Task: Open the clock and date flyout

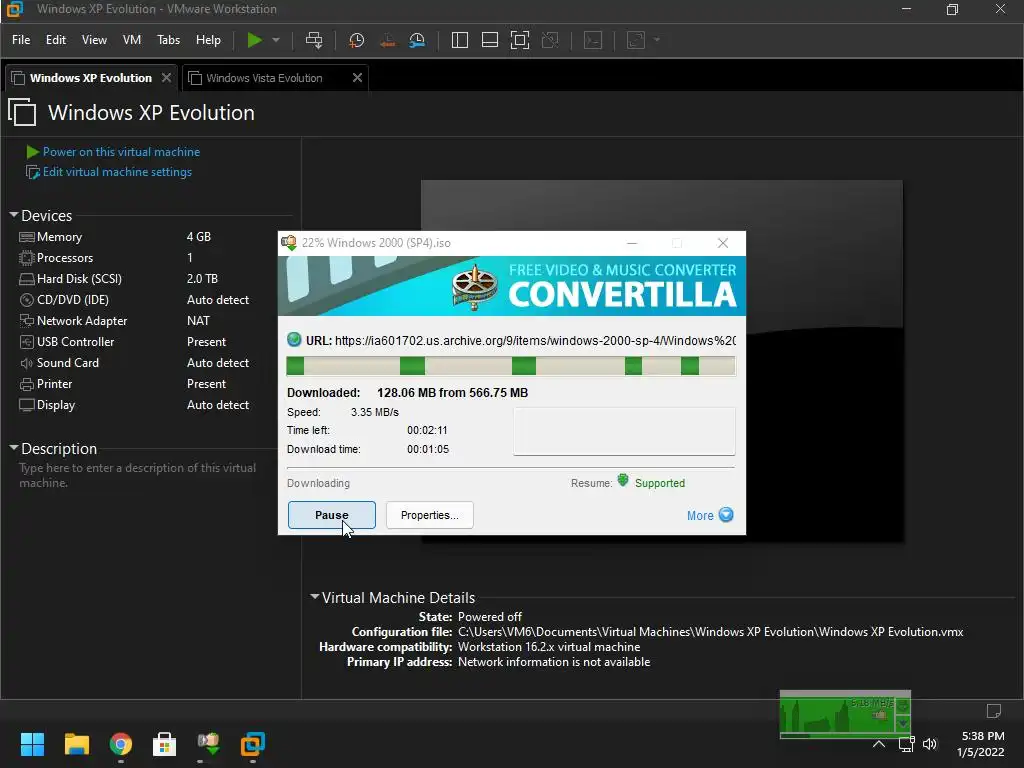Action: [x=981, y=744]
